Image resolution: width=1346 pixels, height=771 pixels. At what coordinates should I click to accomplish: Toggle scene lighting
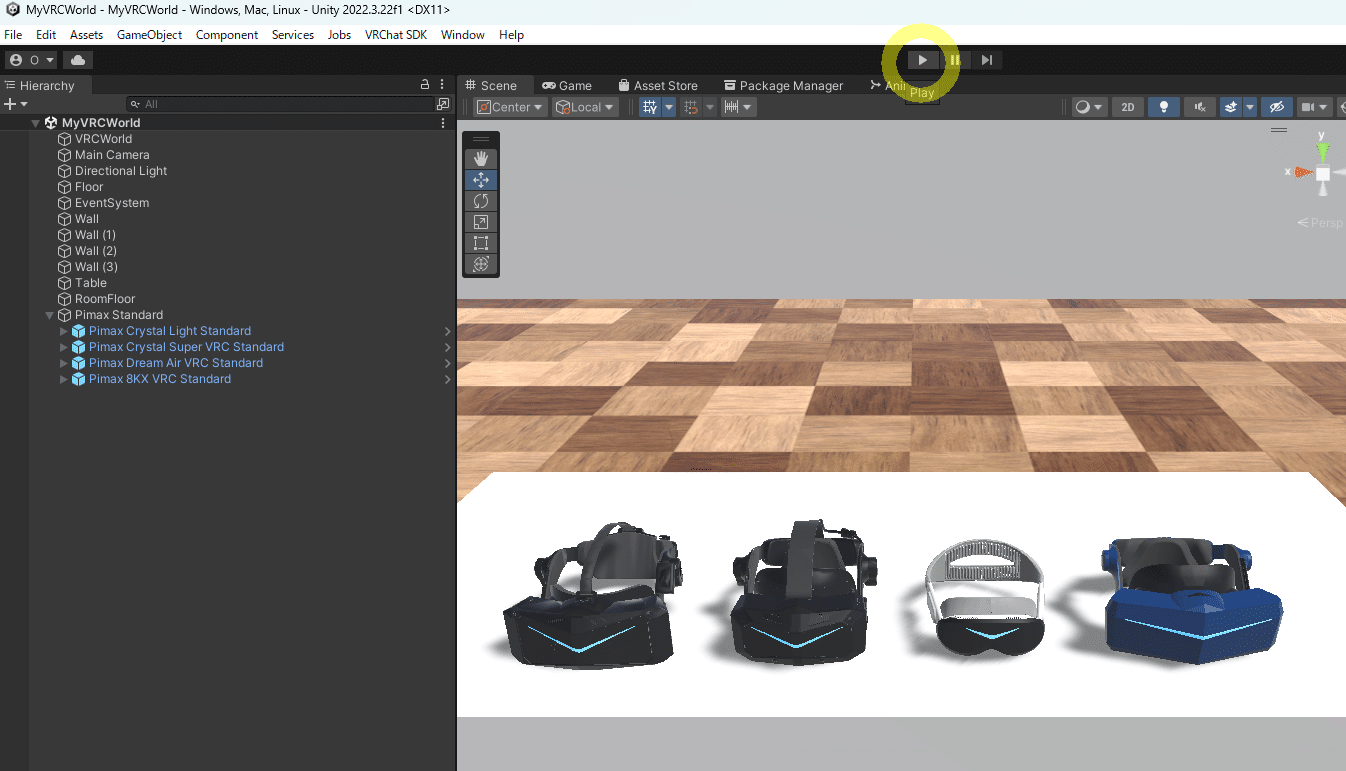tap(1163, 107)
